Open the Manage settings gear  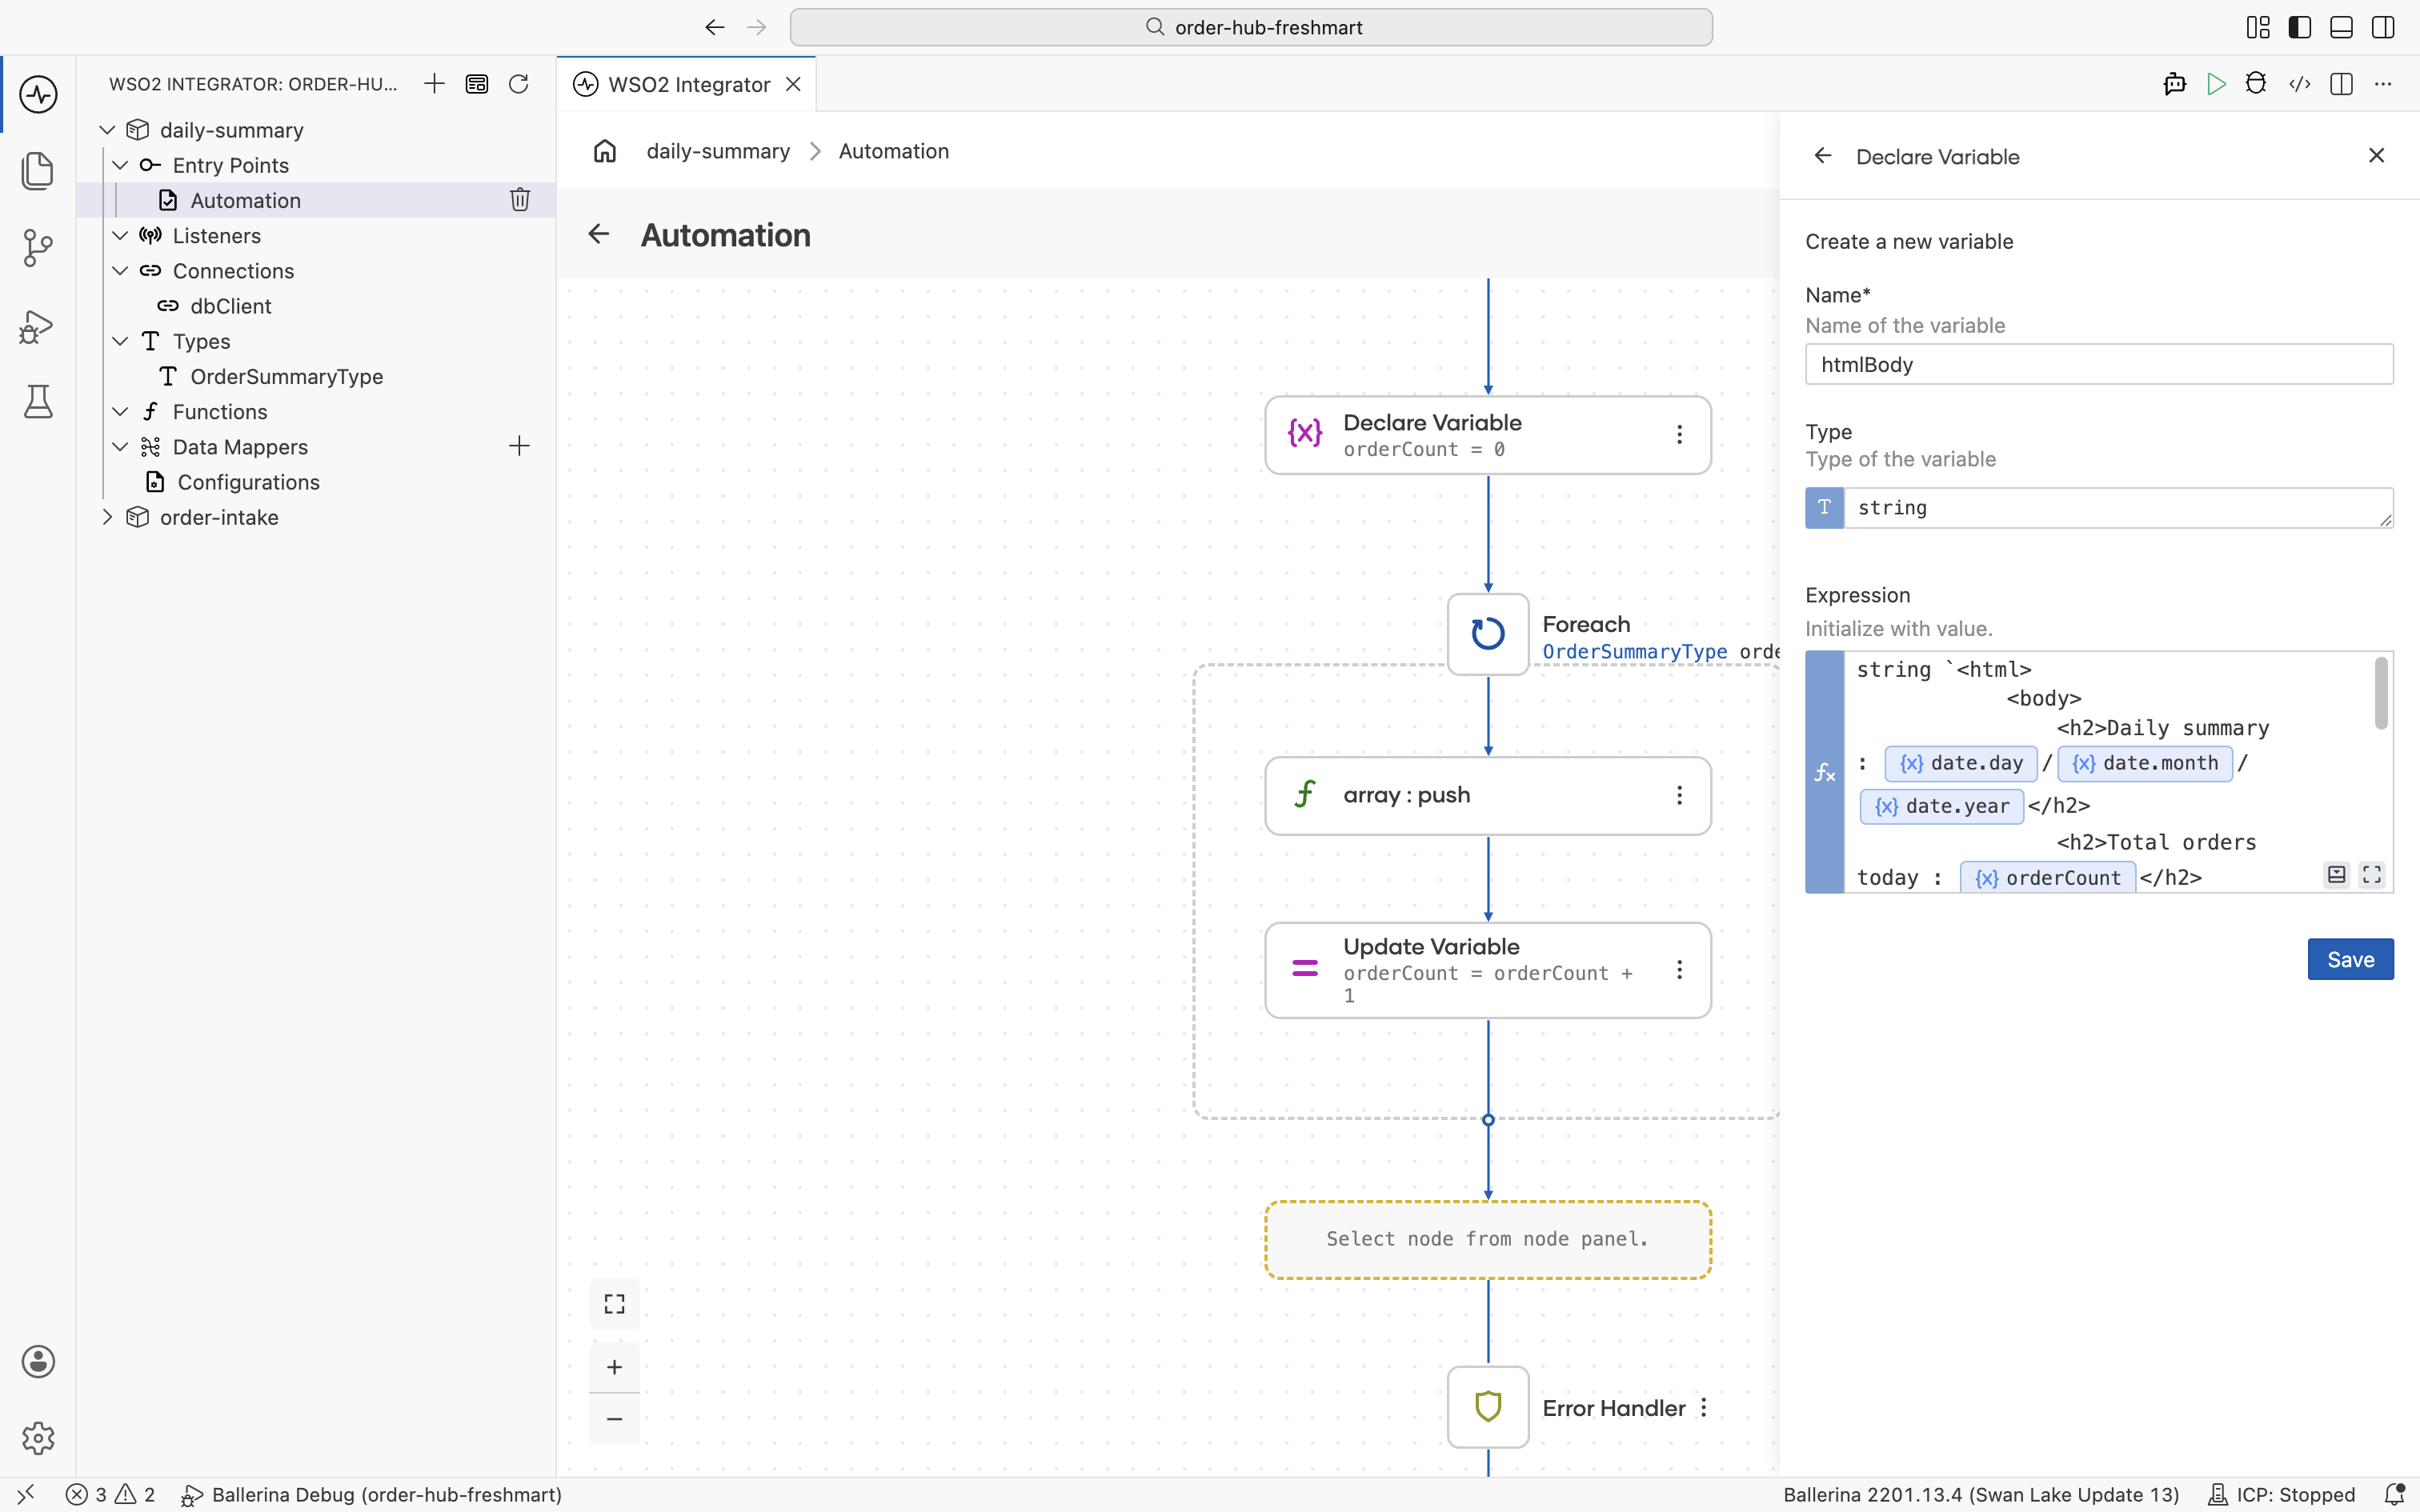(x=38, y=1438)
